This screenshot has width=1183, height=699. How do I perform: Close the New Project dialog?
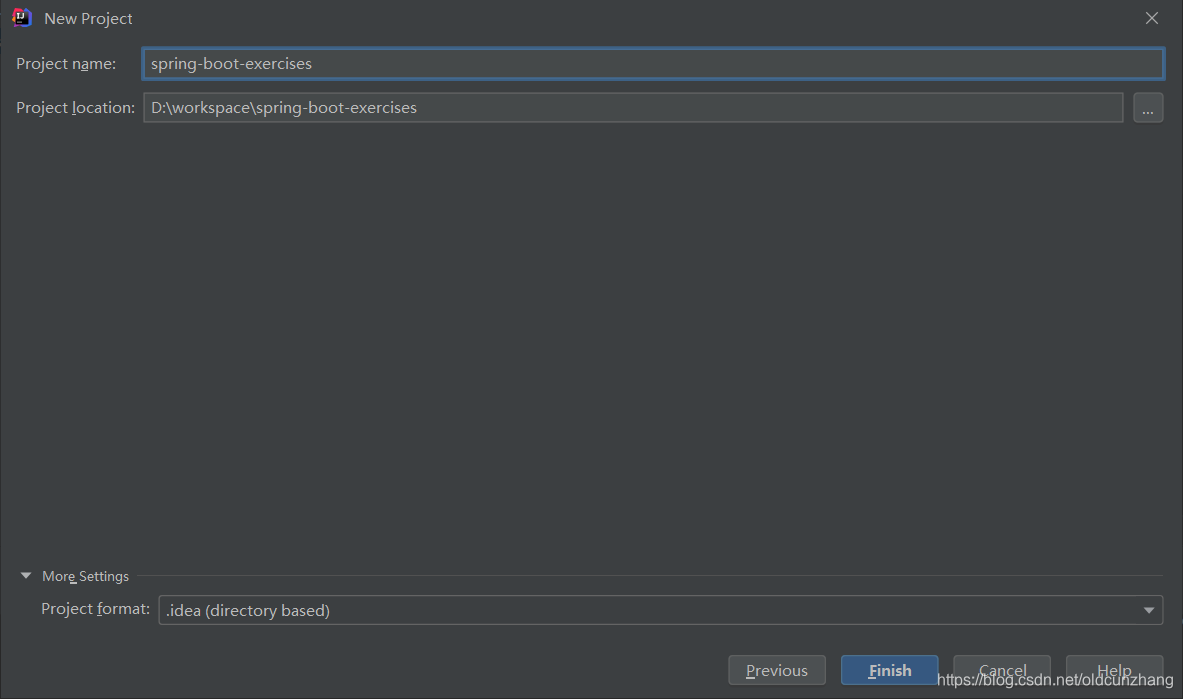(x=1151, y=18)
